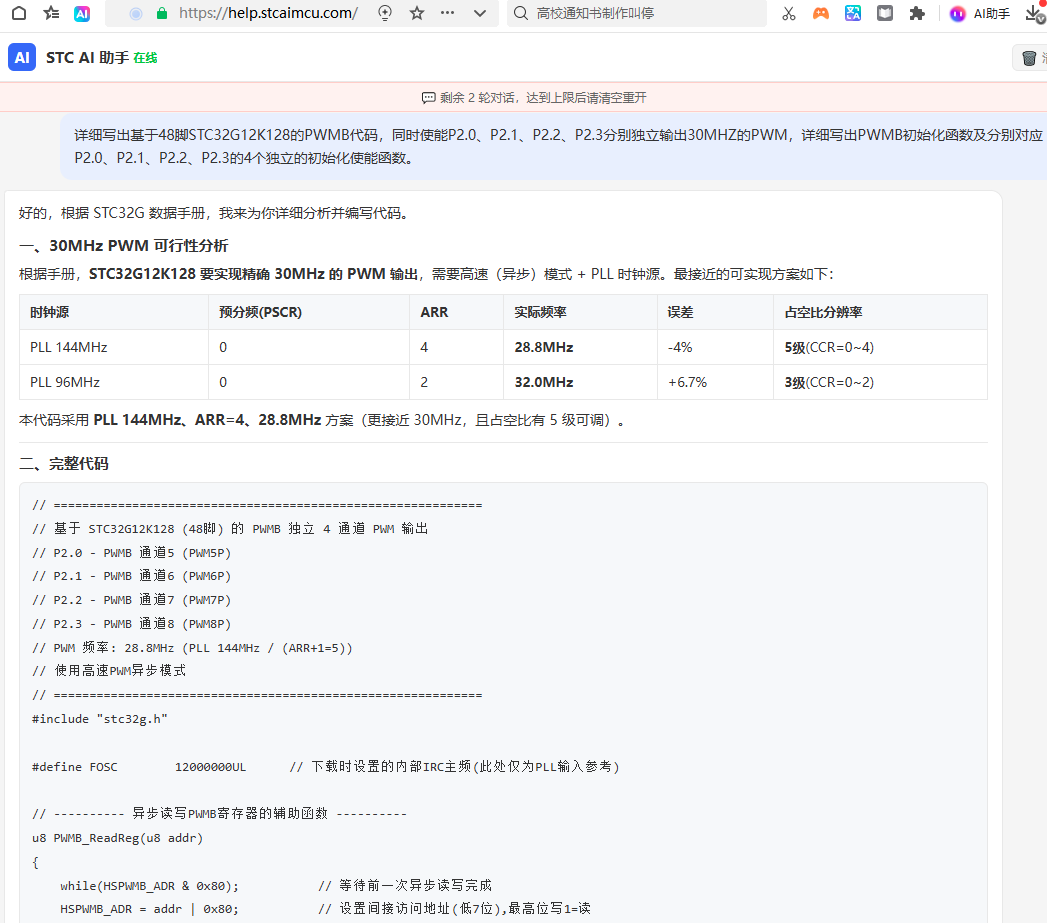Open the three-dot more options in address bar

[447, 13]
